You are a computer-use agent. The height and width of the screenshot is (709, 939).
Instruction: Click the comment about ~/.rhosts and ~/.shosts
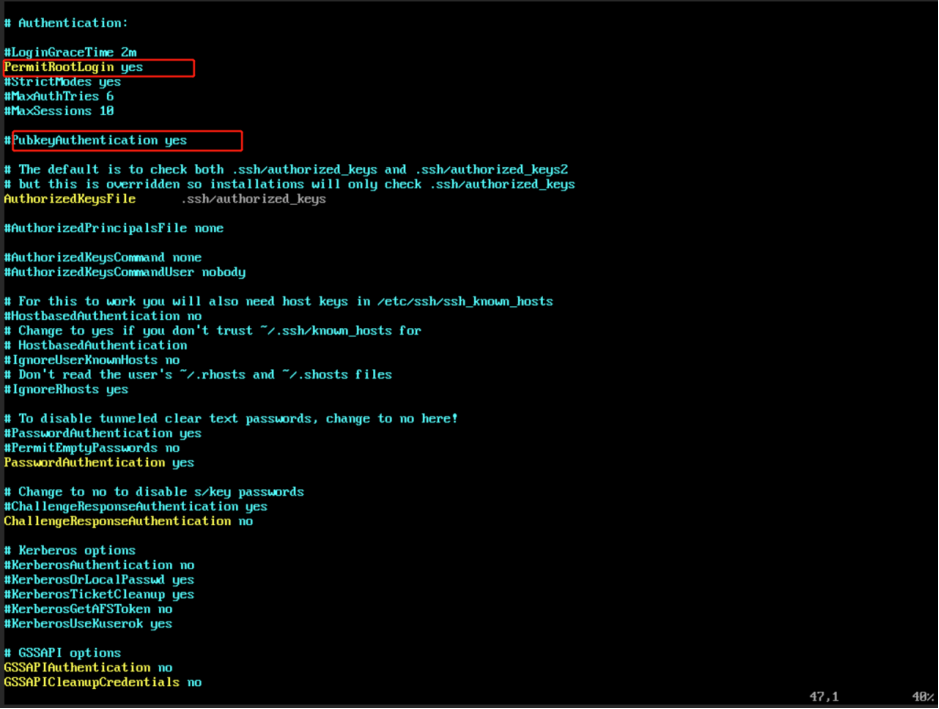coord(198,375)
